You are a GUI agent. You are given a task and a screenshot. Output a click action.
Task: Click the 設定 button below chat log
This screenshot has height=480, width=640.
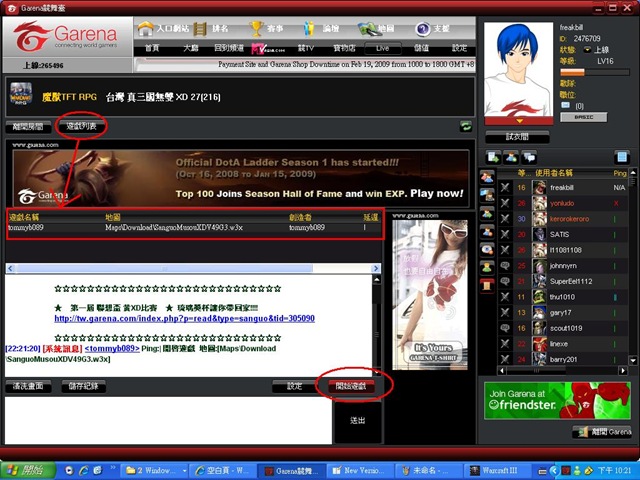pos(294,386)
